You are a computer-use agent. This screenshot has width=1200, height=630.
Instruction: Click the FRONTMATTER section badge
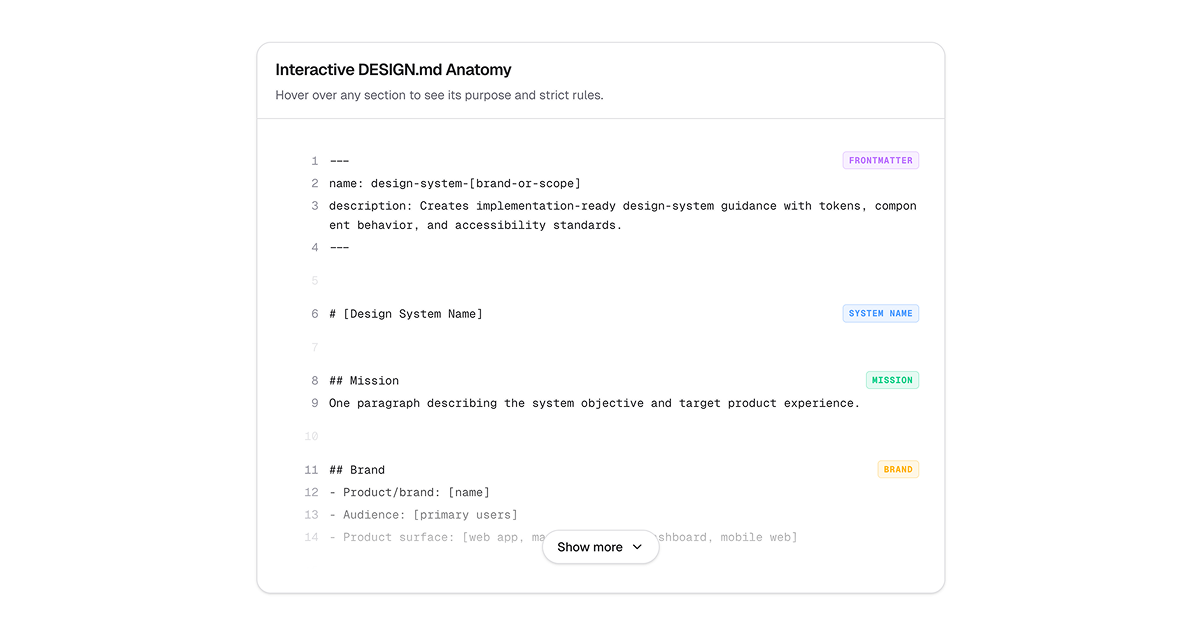[x=880, y=160]
